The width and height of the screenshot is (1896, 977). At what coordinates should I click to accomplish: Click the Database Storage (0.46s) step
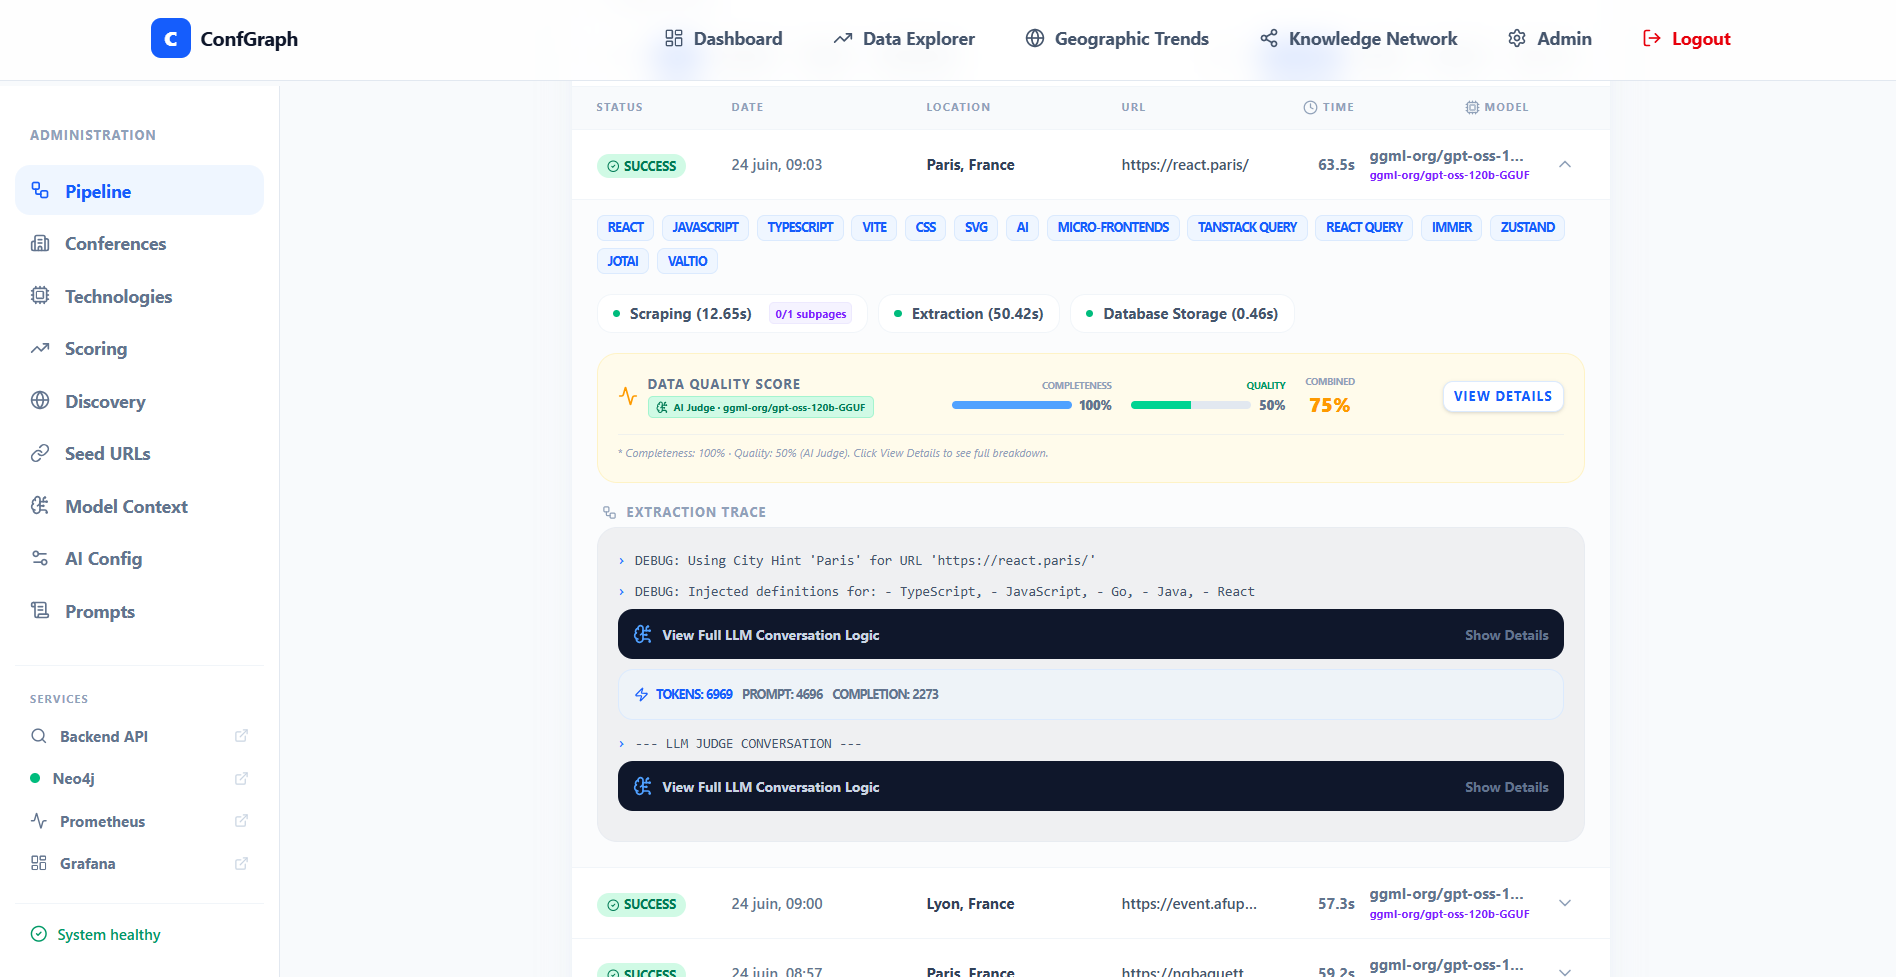pyautogui.click(x=1181, y=314)
